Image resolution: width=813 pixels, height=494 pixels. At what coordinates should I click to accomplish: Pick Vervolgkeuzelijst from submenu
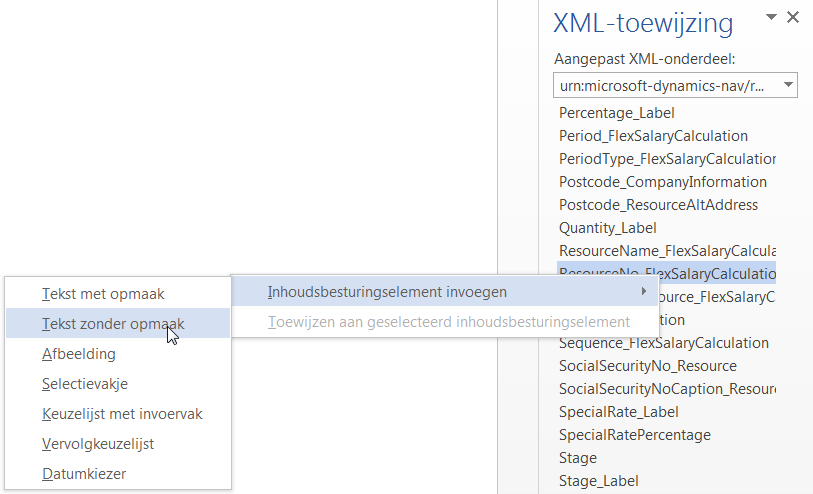[x=98, y=444]
